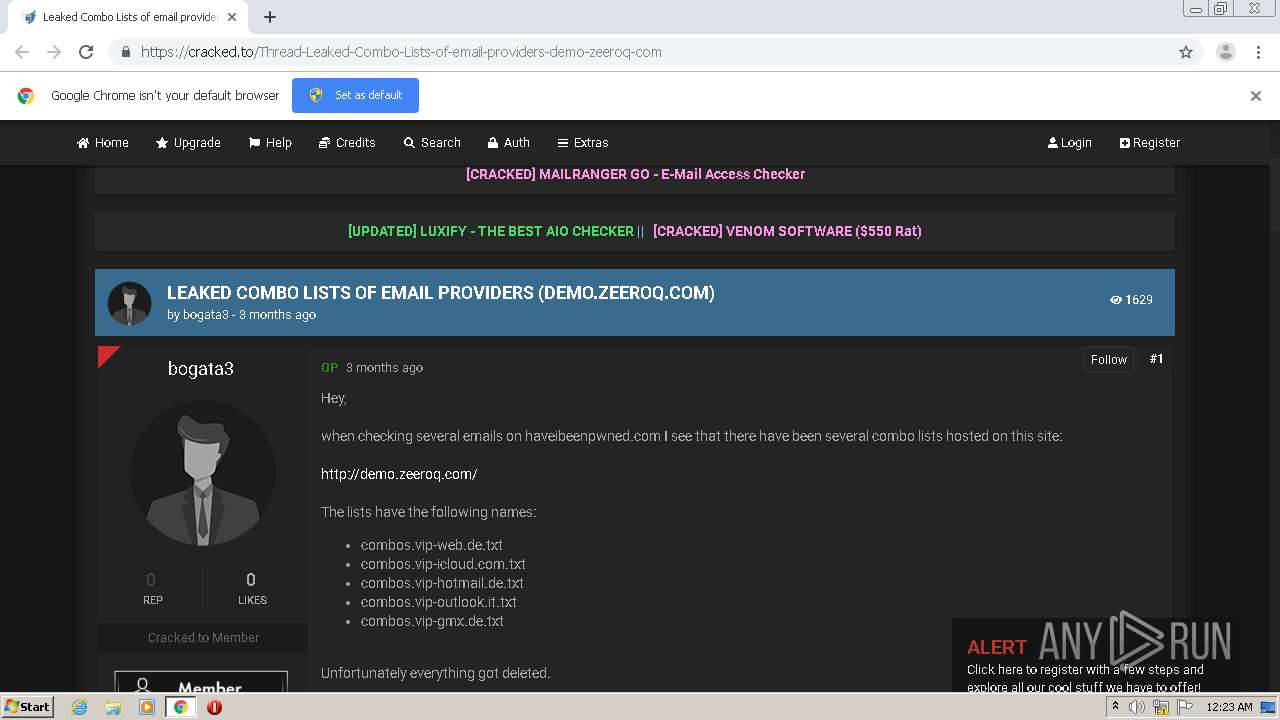Click the views eye icon showing 1629
Viewport: 1280px width, 720px height.
click(x=1116, y=300)
